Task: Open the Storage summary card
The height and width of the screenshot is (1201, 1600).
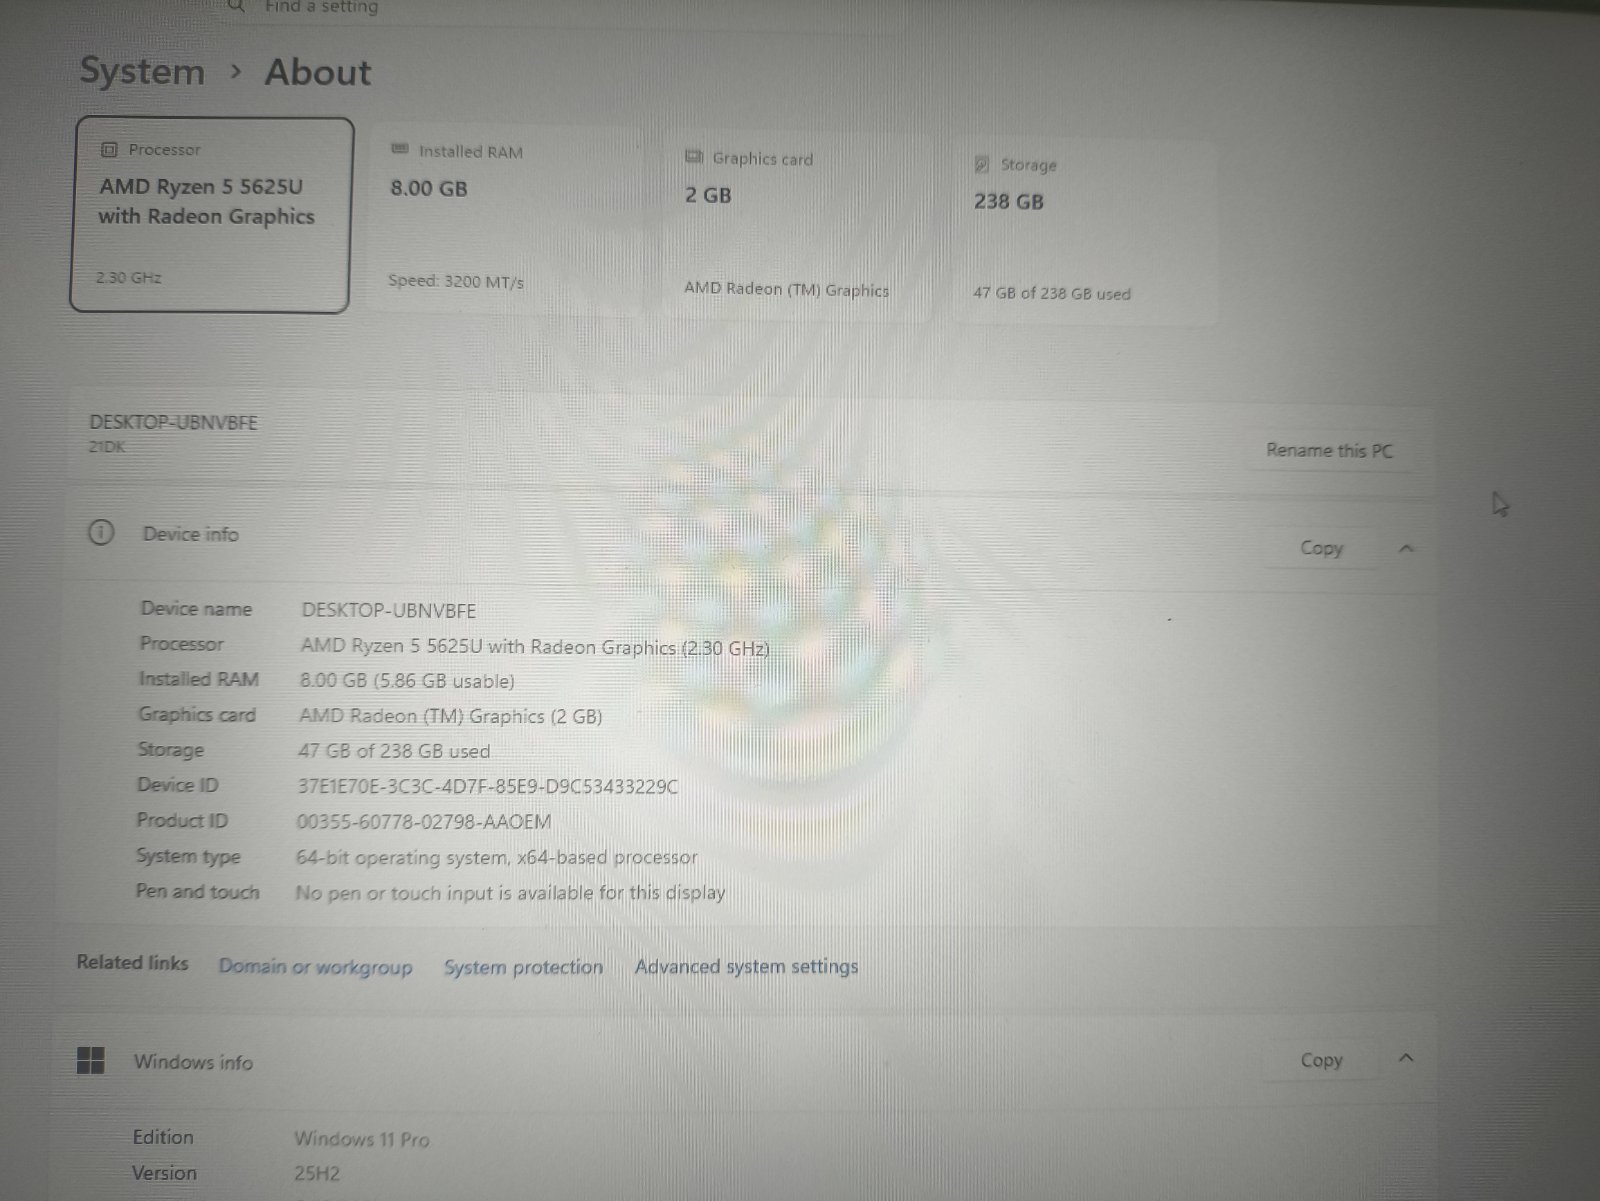Action: (x=1085, y=230)
